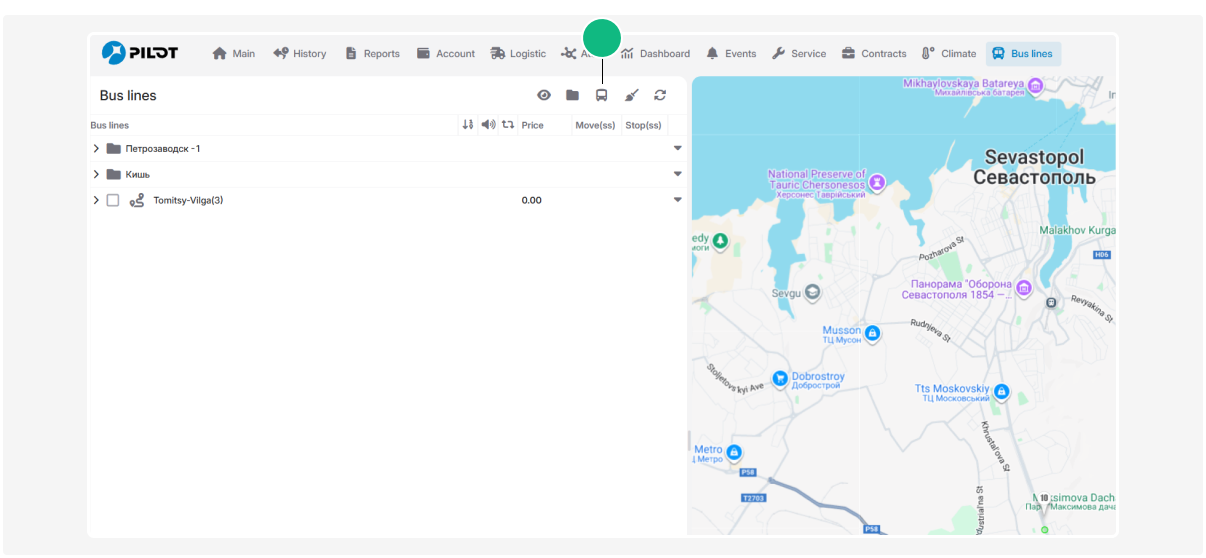Open the dropdown menu for Петрозаводск -1

click(x=678, y=148)
